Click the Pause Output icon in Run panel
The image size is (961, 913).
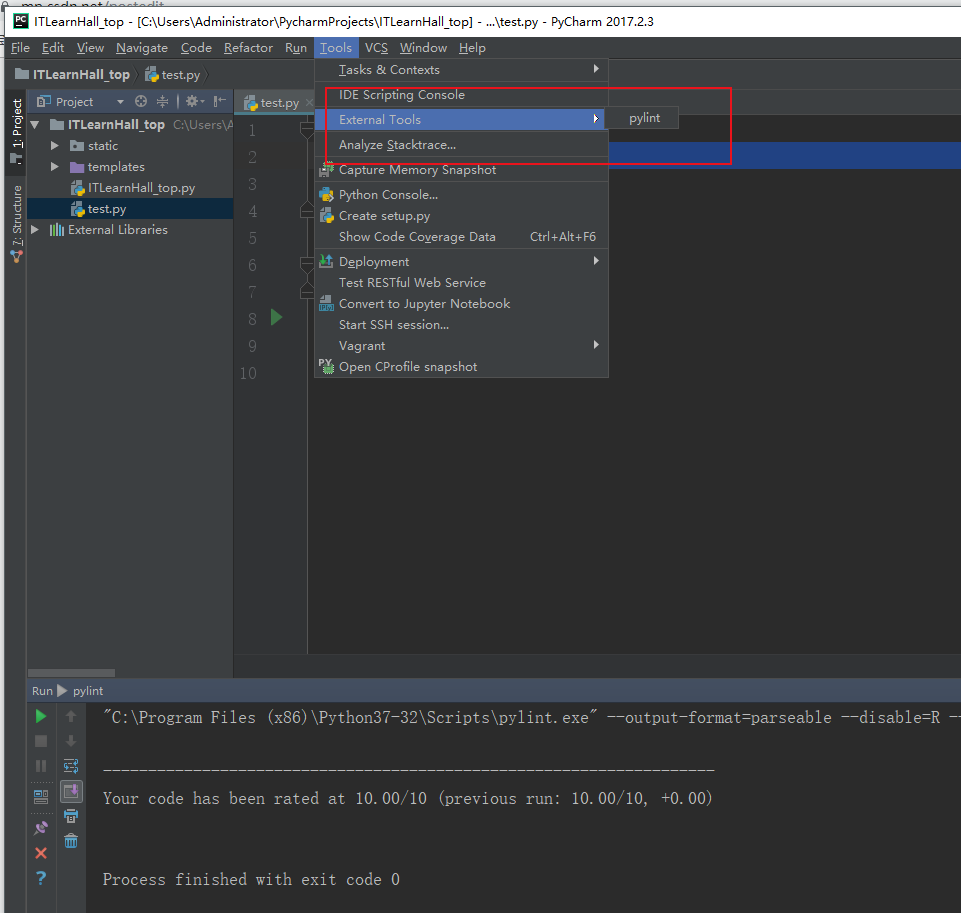pyautogui.click(x=40, y=767)
